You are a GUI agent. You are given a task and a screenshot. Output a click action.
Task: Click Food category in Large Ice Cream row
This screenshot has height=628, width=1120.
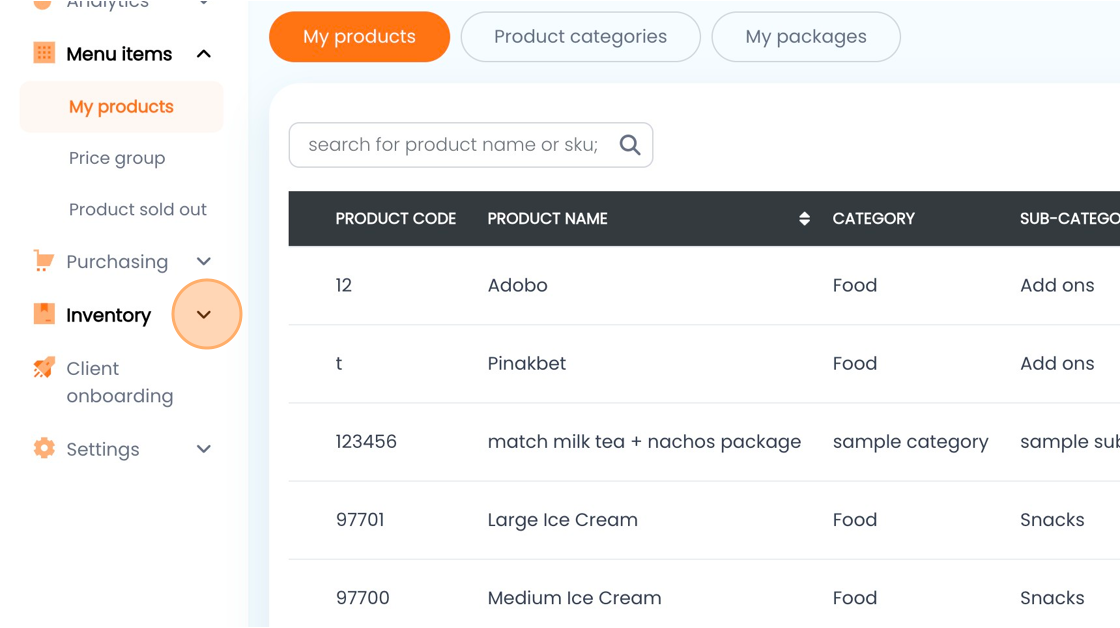click(x=855, y=519)
